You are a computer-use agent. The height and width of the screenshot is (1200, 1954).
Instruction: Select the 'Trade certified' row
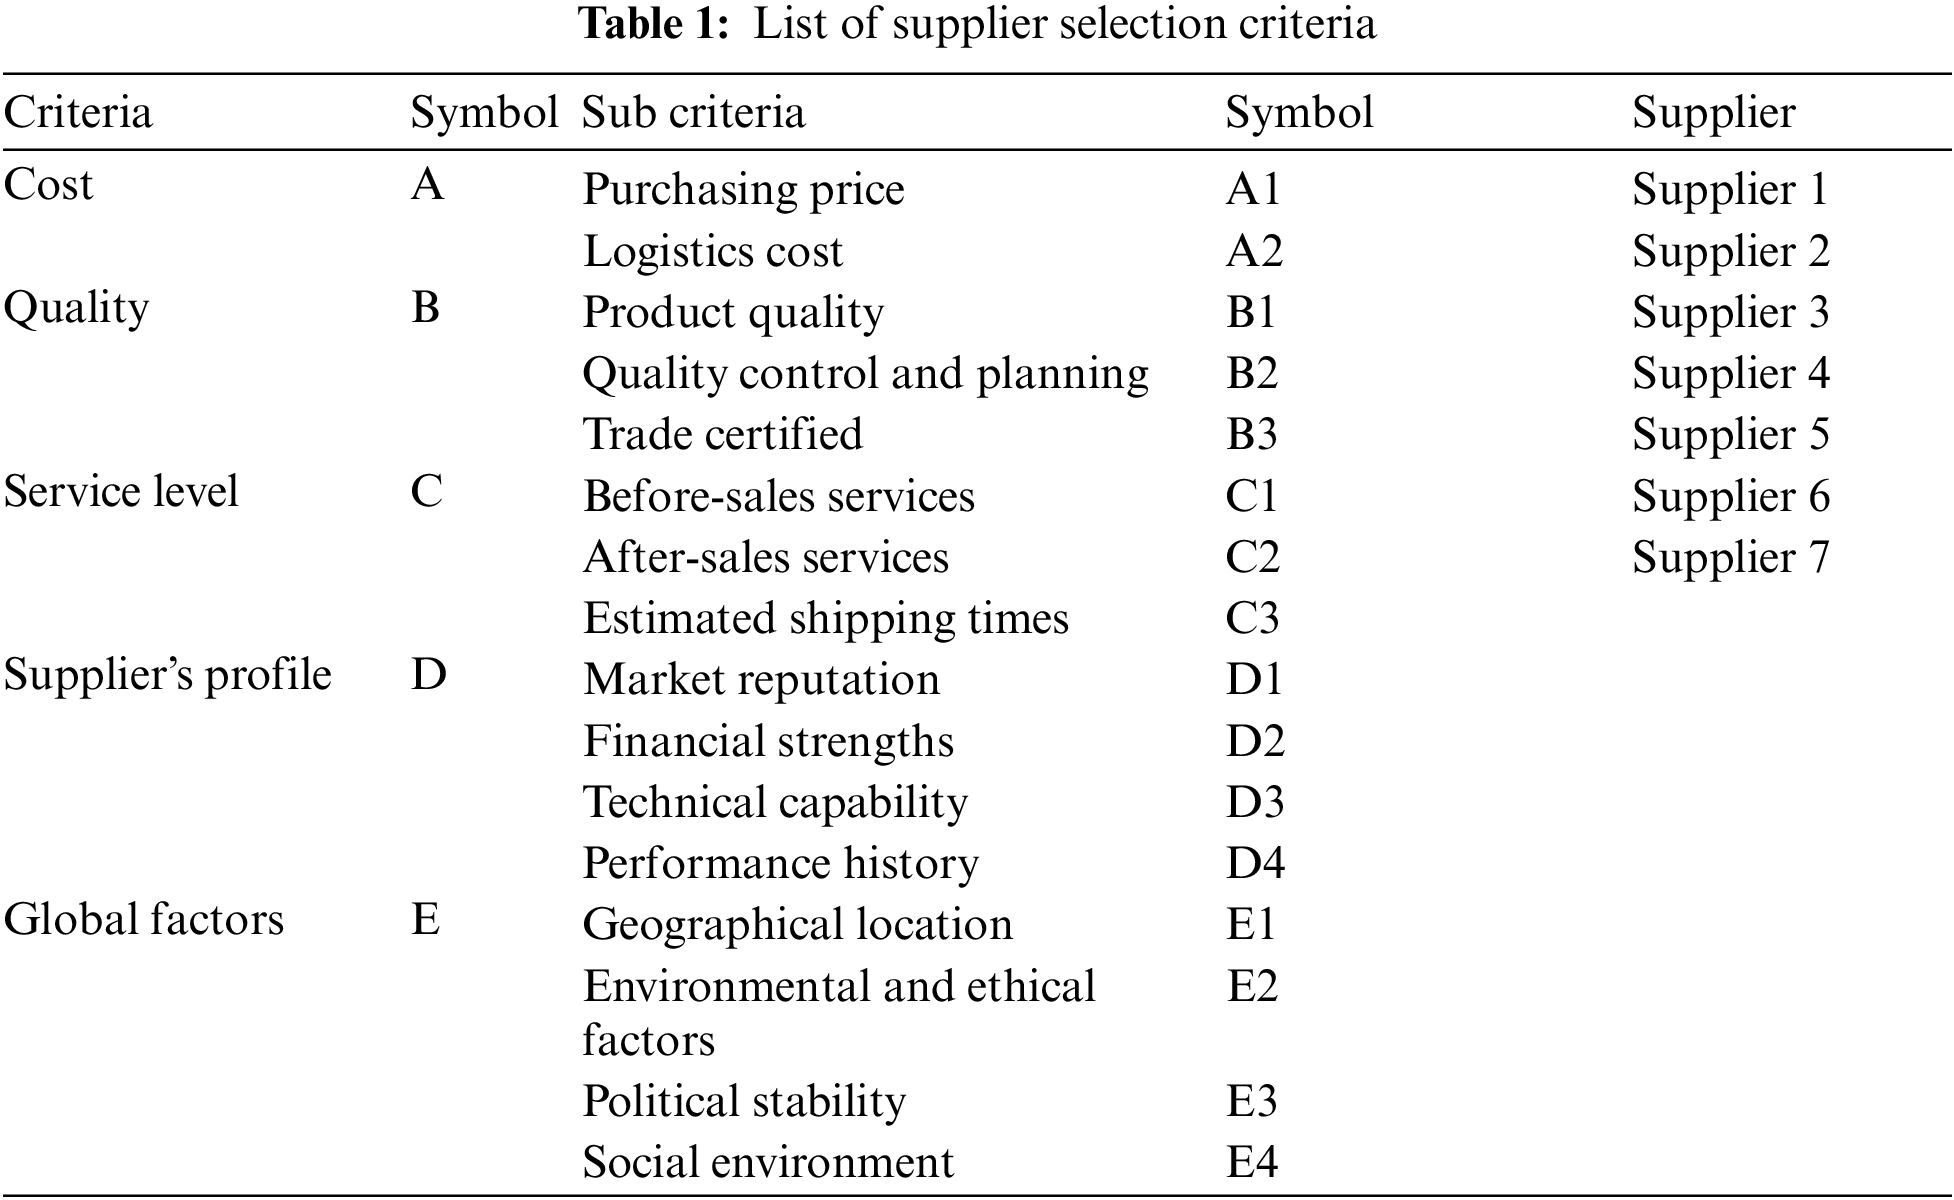pyautogui.click(x=722, y=435)
